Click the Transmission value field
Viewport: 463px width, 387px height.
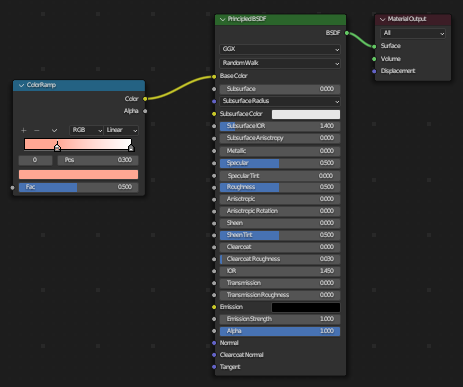[280, 283]
